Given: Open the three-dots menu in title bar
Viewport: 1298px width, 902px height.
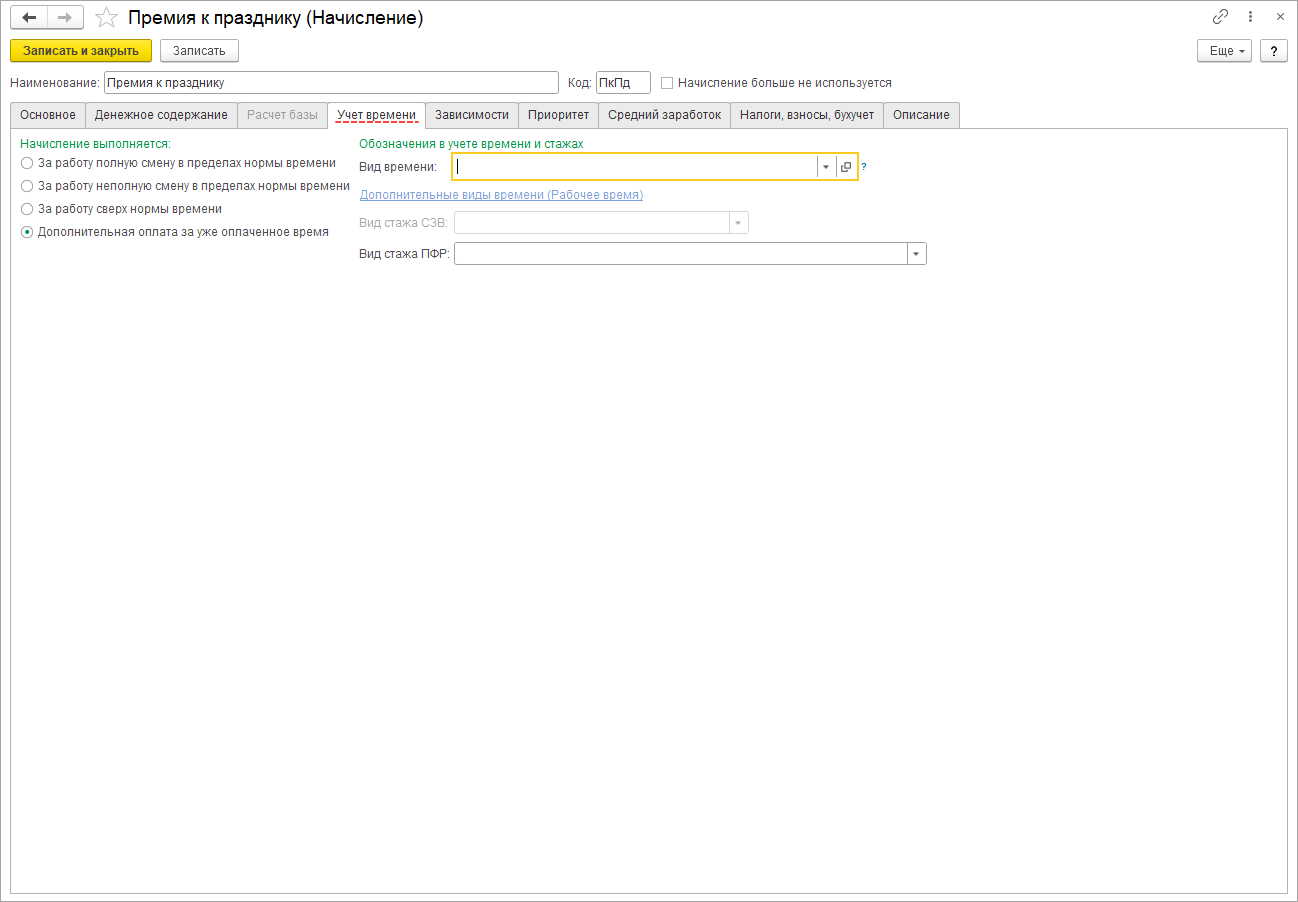Looking at the screenshot, I should (x=1250, y=17).
